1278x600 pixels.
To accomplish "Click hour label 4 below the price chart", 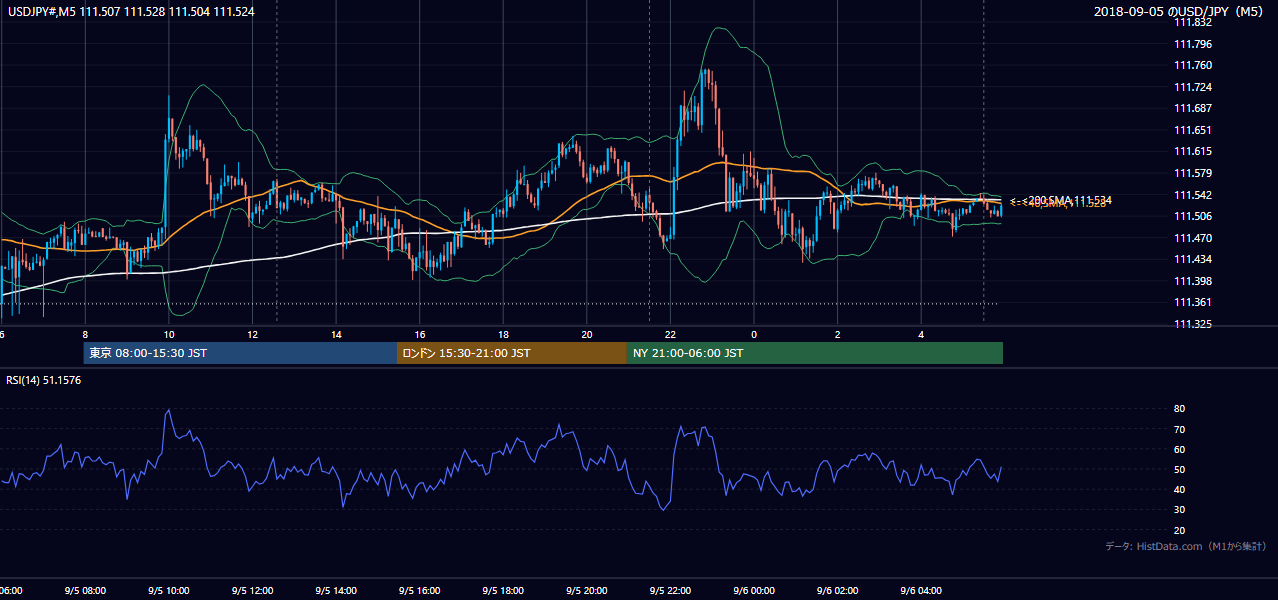I will [921, 335].
